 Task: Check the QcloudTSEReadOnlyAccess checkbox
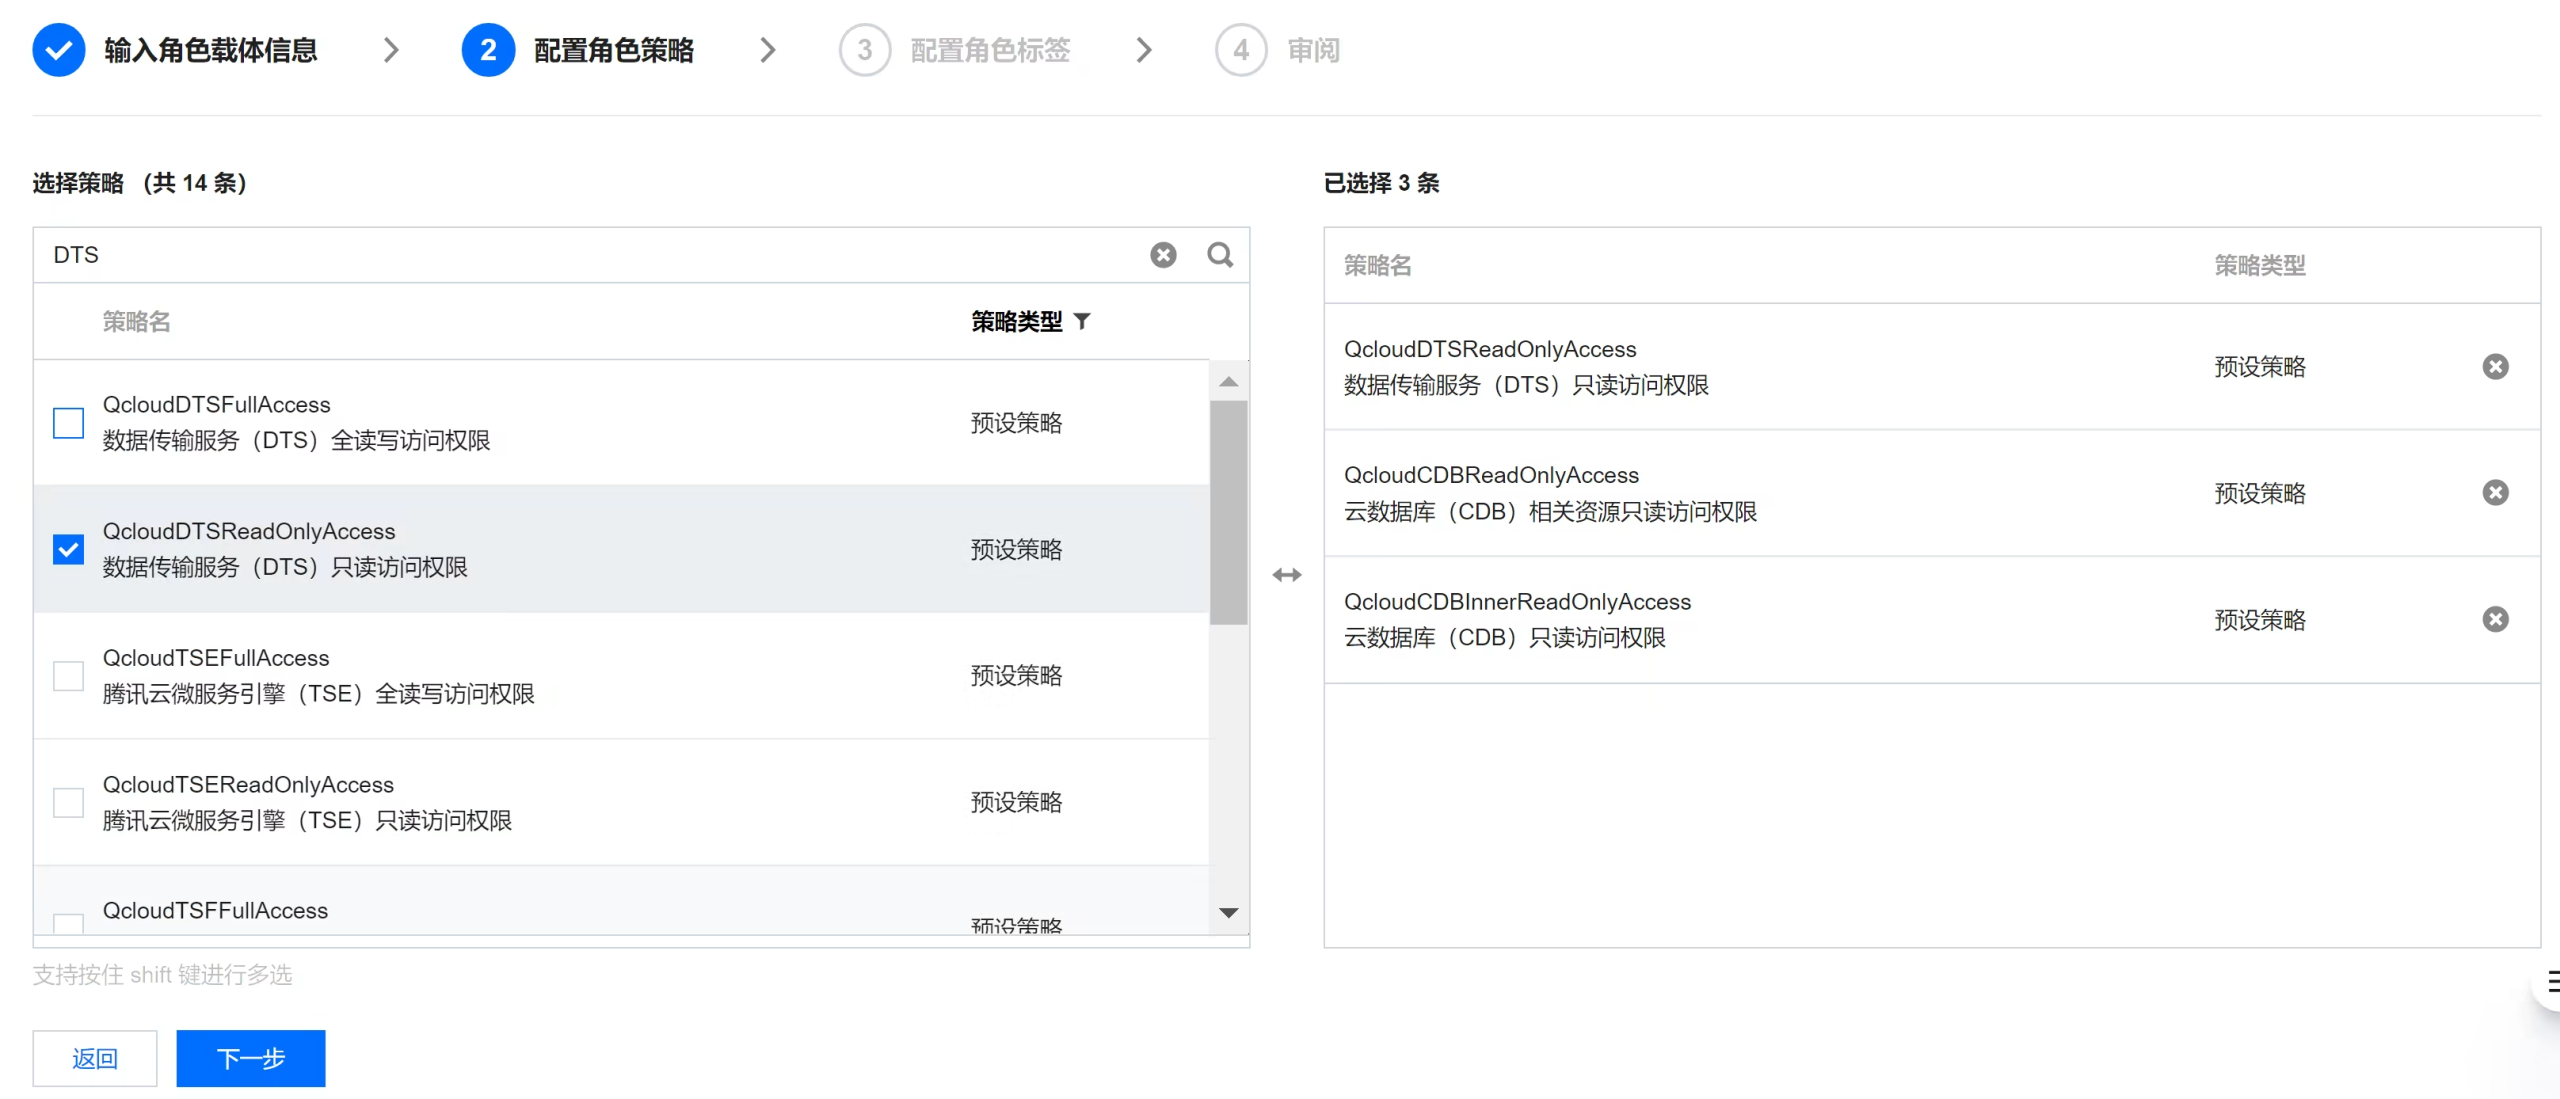68,802
